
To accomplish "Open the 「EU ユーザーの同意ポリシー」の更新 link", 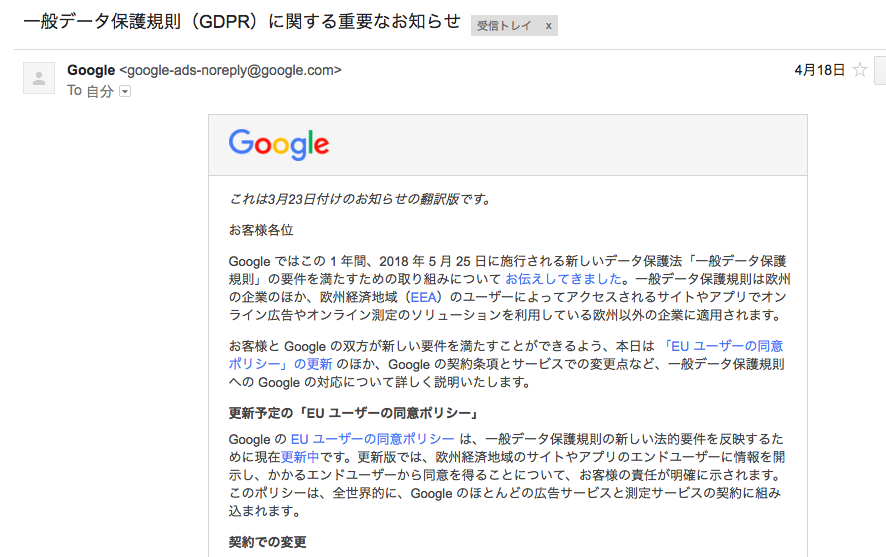I will (506, 355).
